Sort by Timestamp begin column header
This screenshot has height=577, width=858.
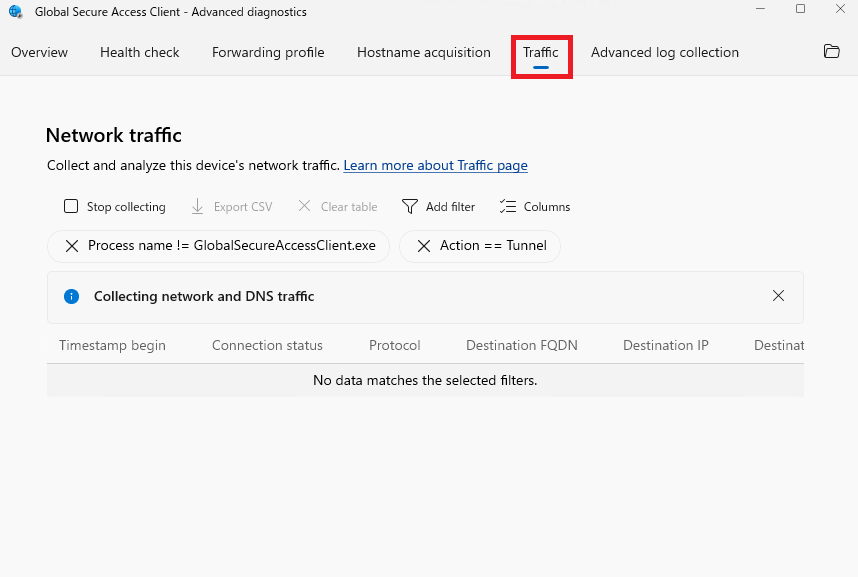click(112, 346)
